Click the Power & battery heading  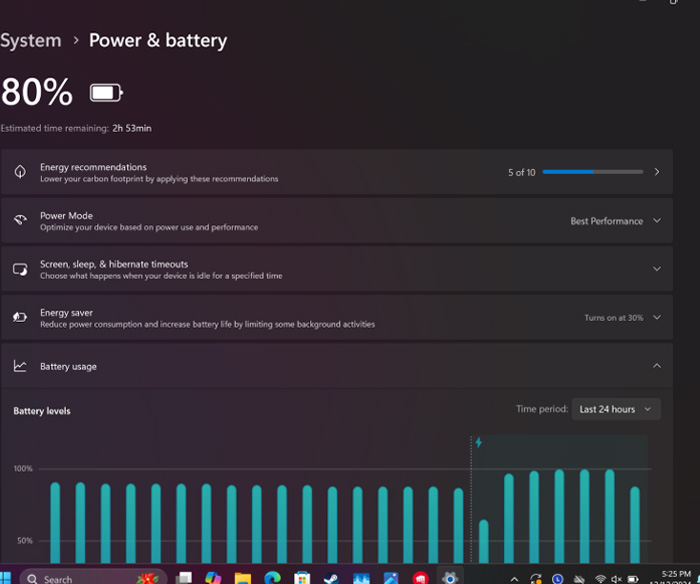click(158, 41)
